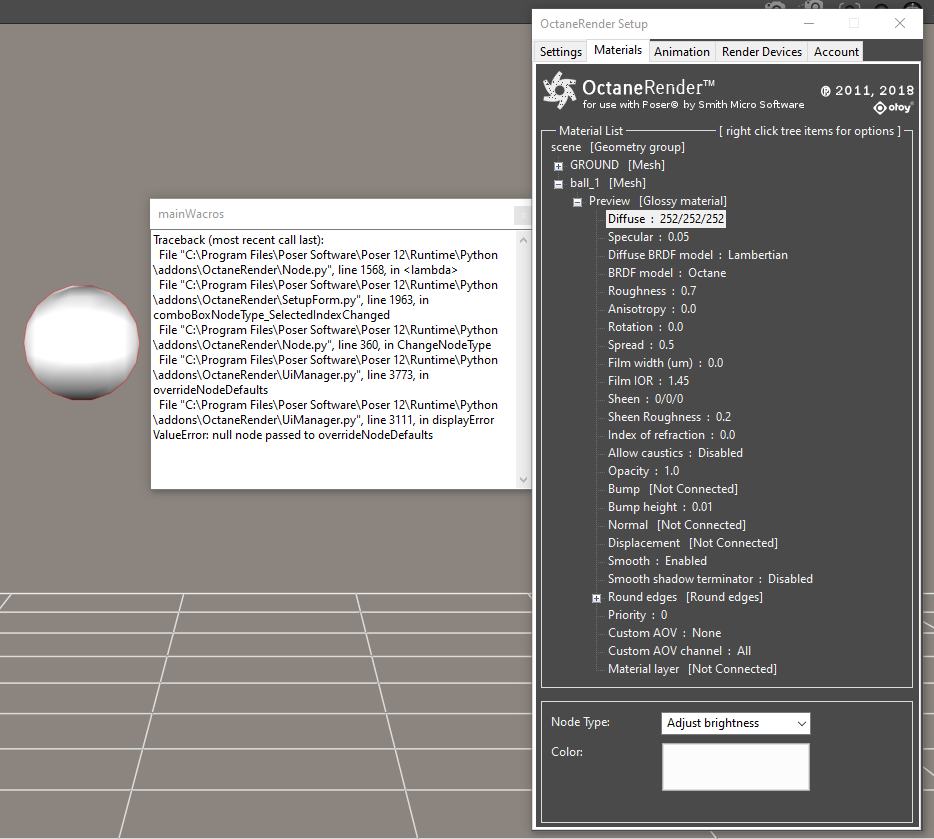Open the Render Devices tab
Screen dimensions: 934x839
761,52
